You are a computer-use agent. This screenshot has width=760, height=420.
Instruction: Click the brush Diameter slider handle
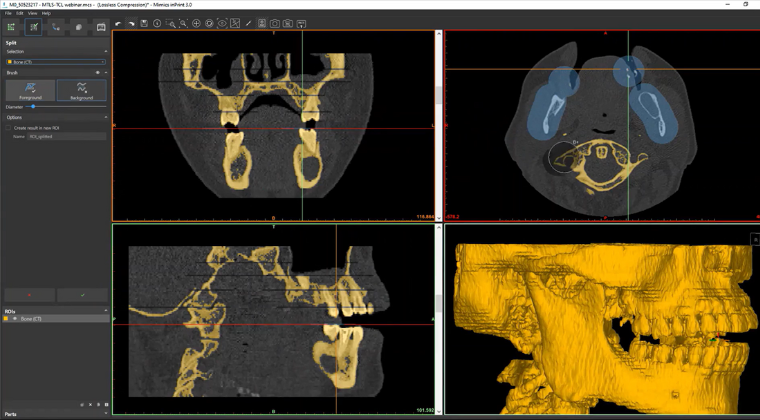33,107
